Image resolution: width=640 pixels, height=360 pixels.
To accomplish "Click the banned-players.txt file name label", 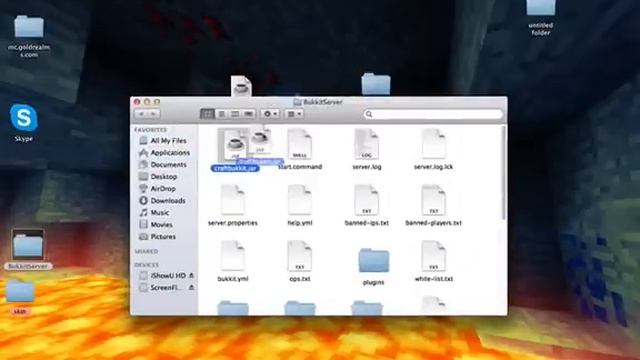I will [x=433, y=223].
